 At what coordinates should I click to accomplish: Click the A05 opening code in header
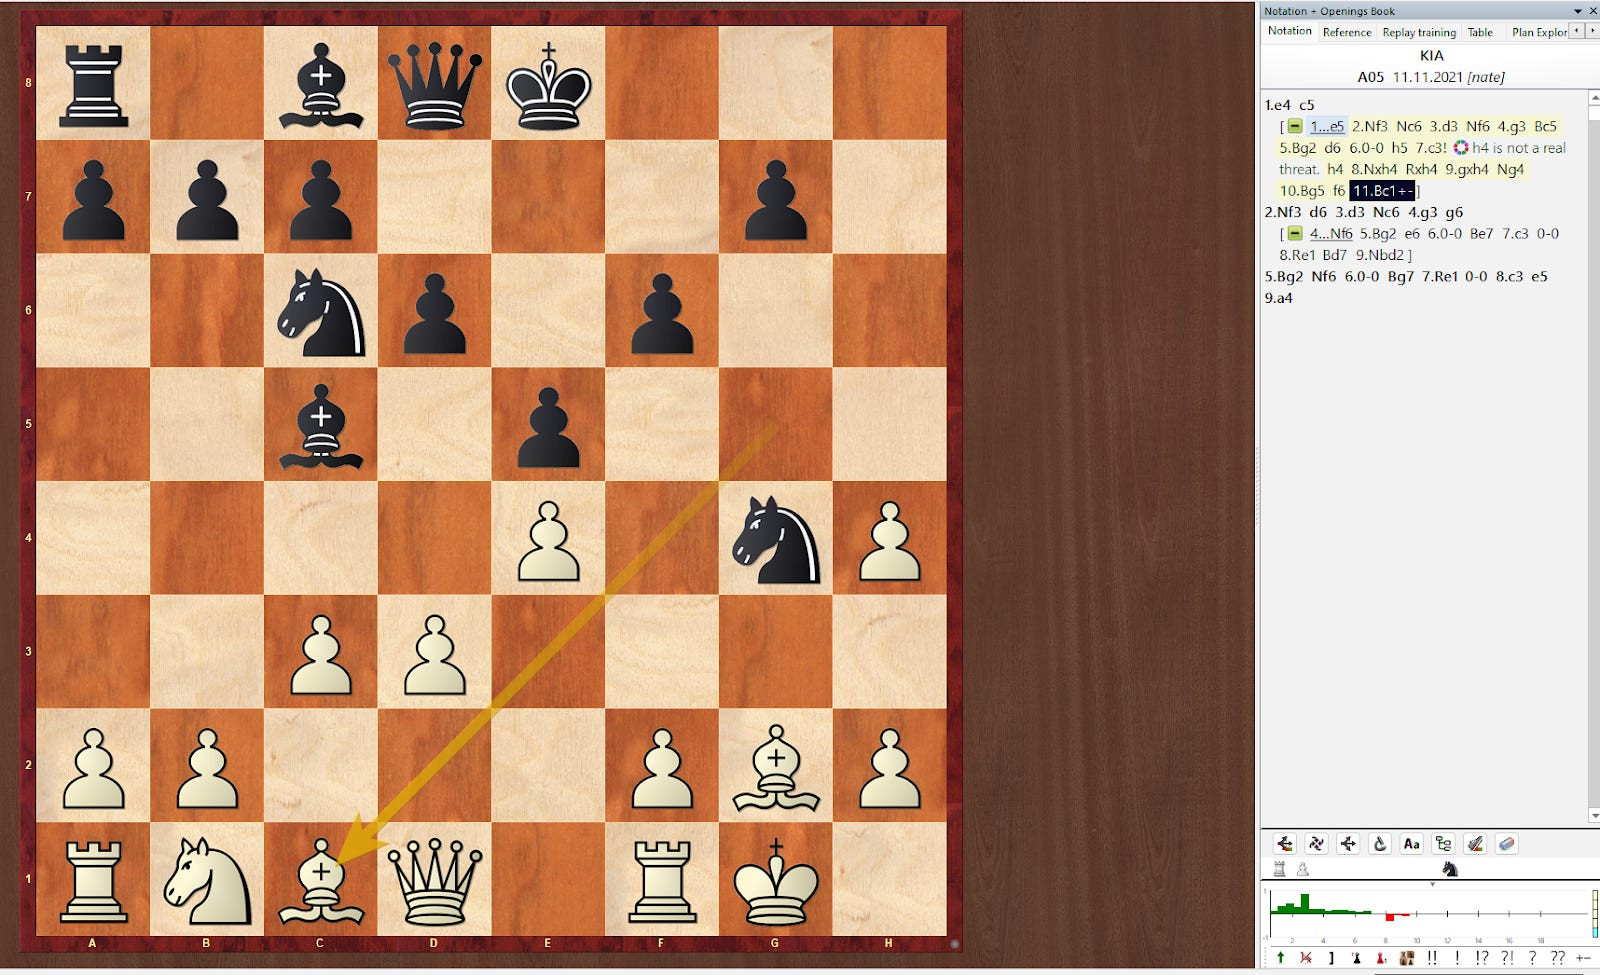point(1371,77)
